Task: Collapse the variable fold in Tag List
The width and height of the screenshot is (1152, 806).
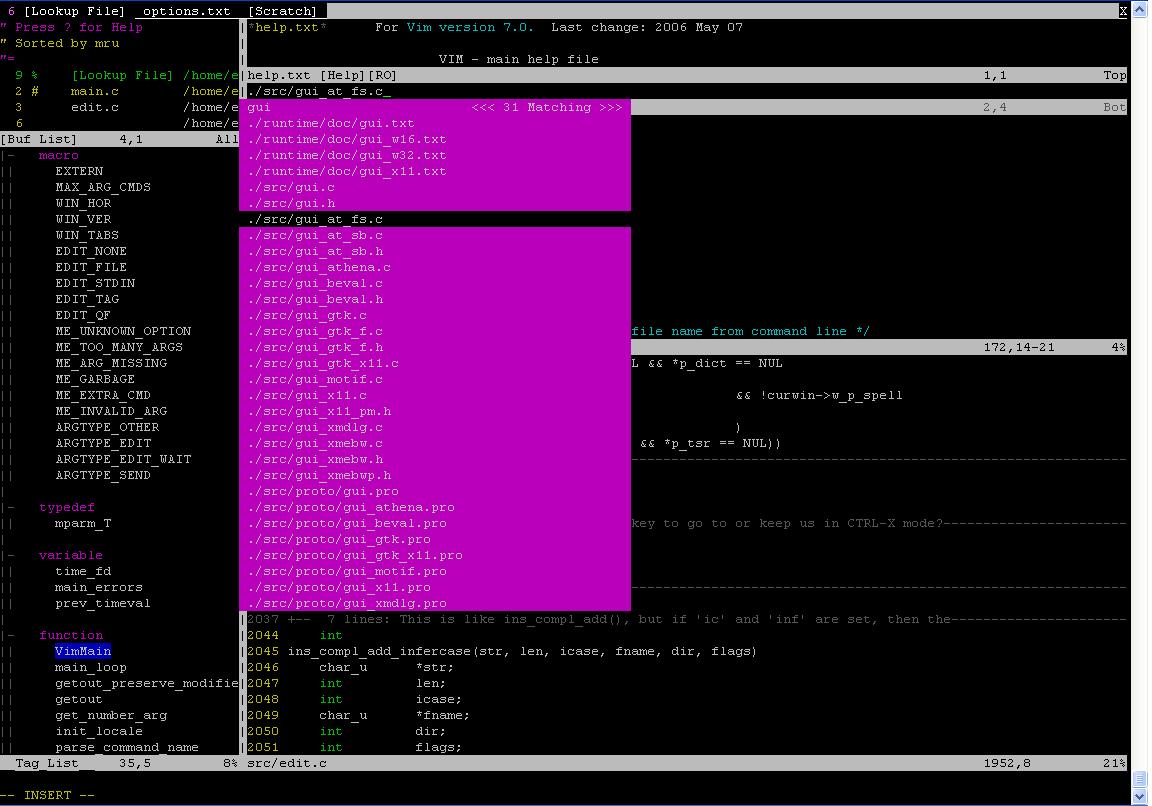Action: pyautogui.click(x=11, y=555)
